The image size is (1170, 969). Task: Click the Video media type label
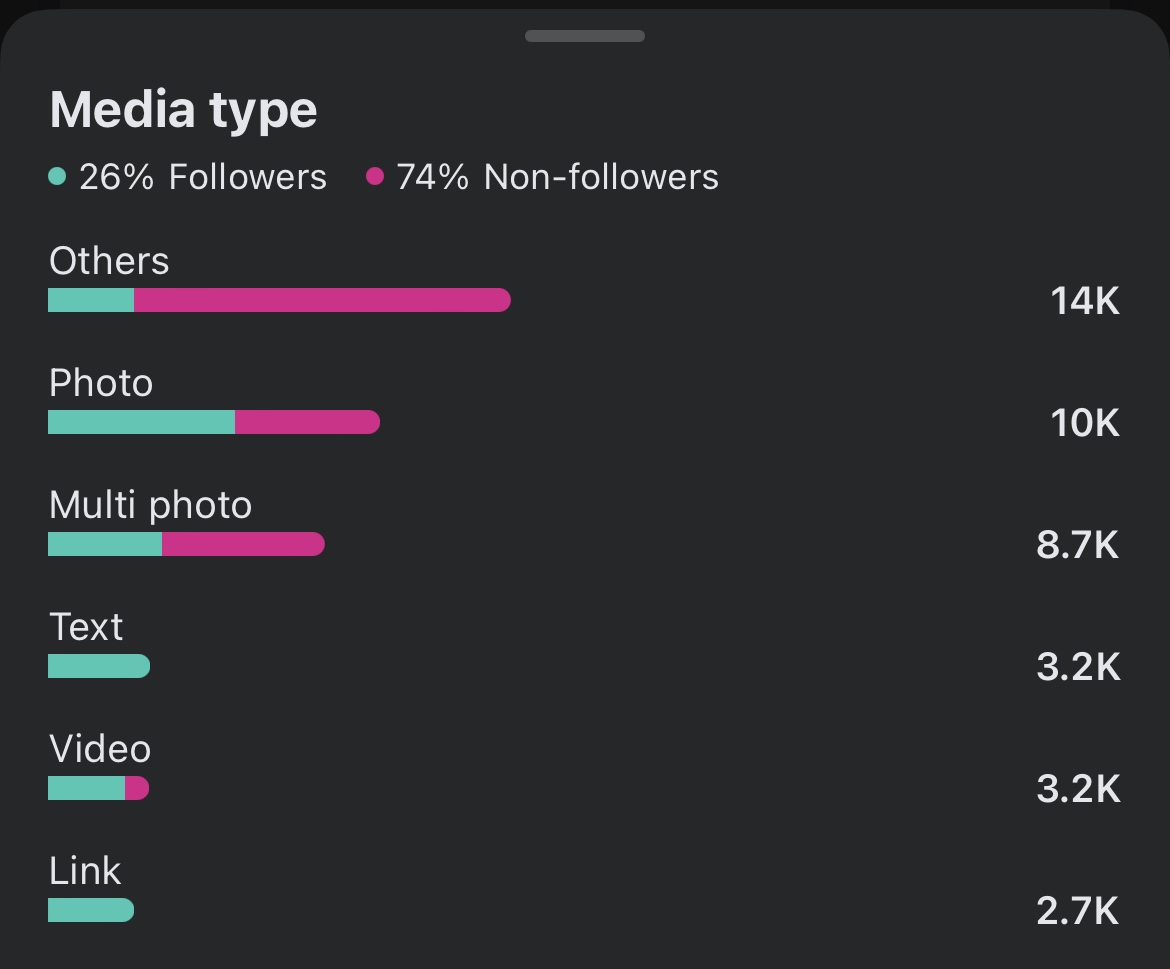(x=100, y=749)
